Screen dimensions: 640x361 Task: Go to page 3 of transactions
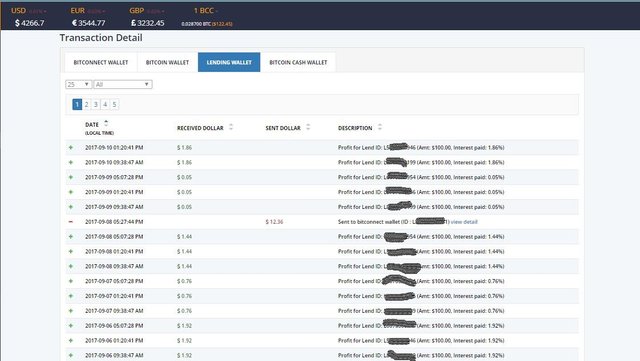pyautogui.click(x=96, y=105)
